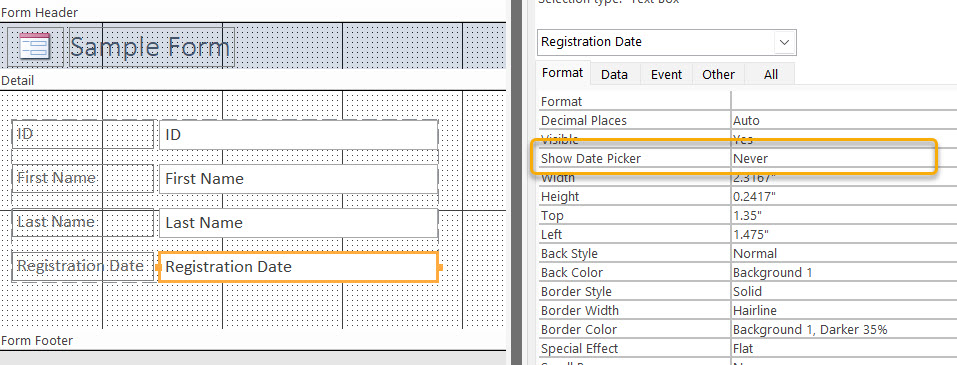Image resolution: width=957 pixels, height=365 pixels.
Task: Select the First Name text box
Action: 298,179
